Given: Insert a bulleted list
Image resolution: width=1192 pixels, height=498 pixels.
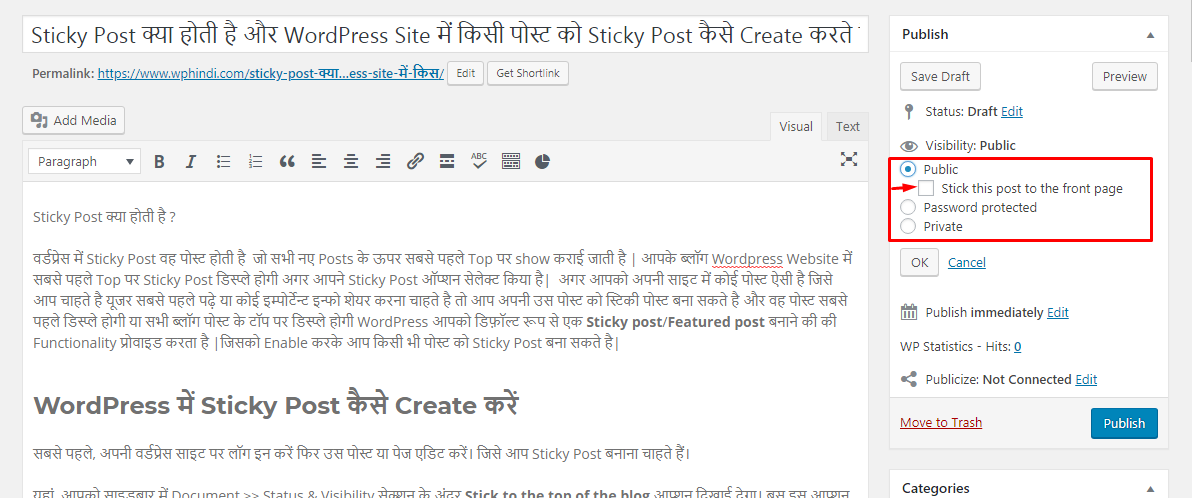Looking at the screenshot, I should coord(224,161).
